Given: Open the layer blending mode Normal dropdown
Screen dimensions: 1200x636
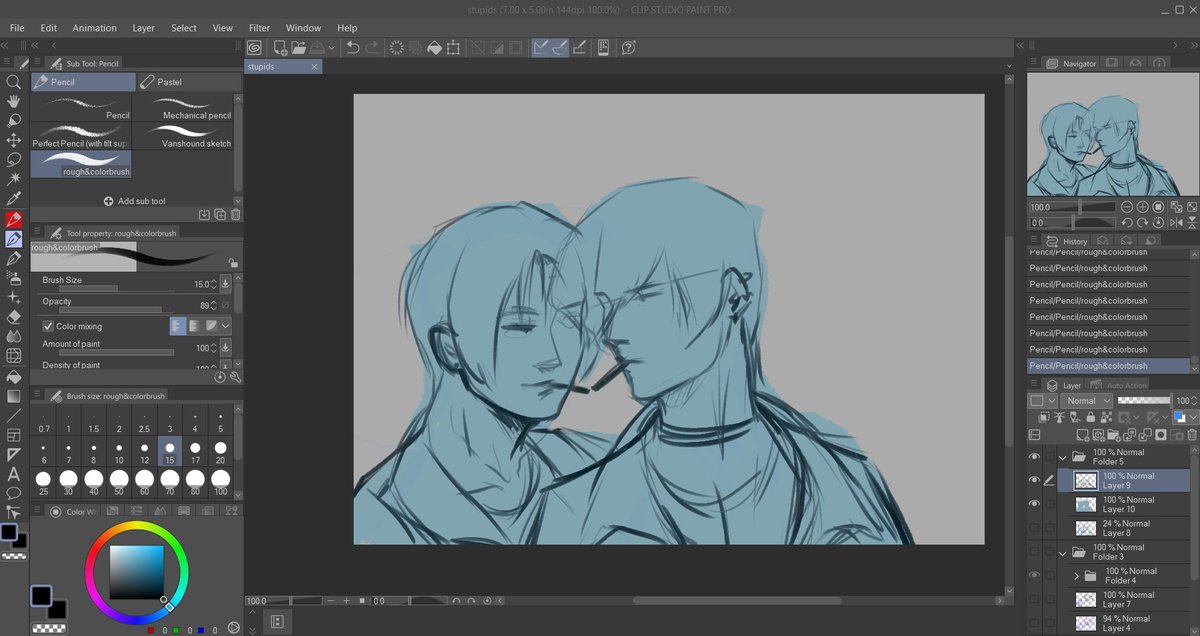Looking at the screenshot, I should pyautogui.click(x=1086, y=401).
